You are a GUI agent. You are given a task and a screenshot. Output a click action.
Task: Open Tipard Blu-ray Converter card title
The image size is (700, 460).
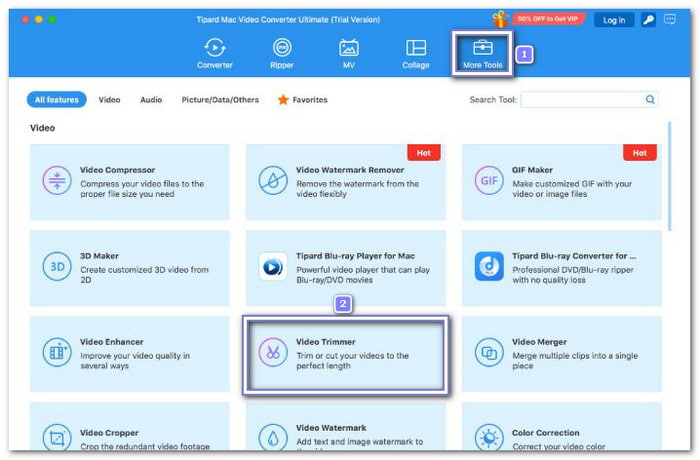574,256
